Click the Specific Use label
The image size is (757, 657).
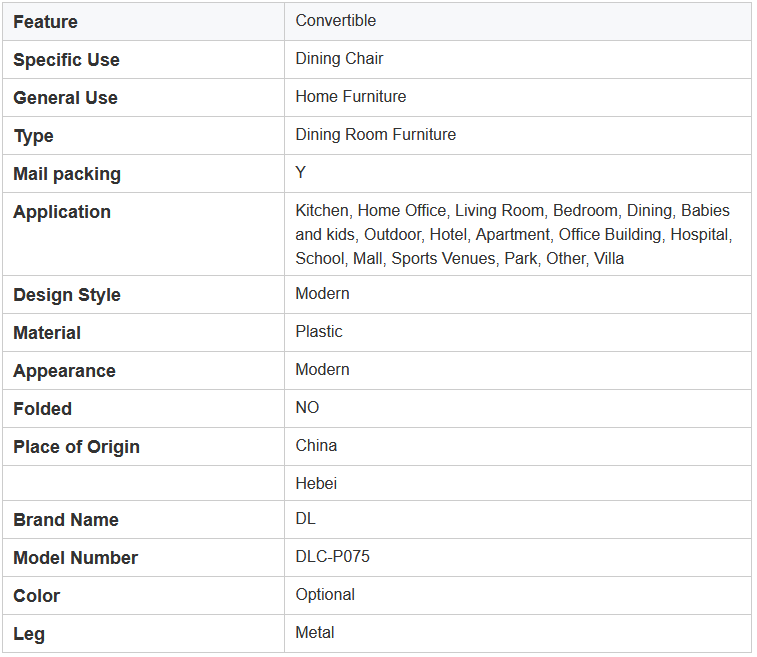coord(66,60)
